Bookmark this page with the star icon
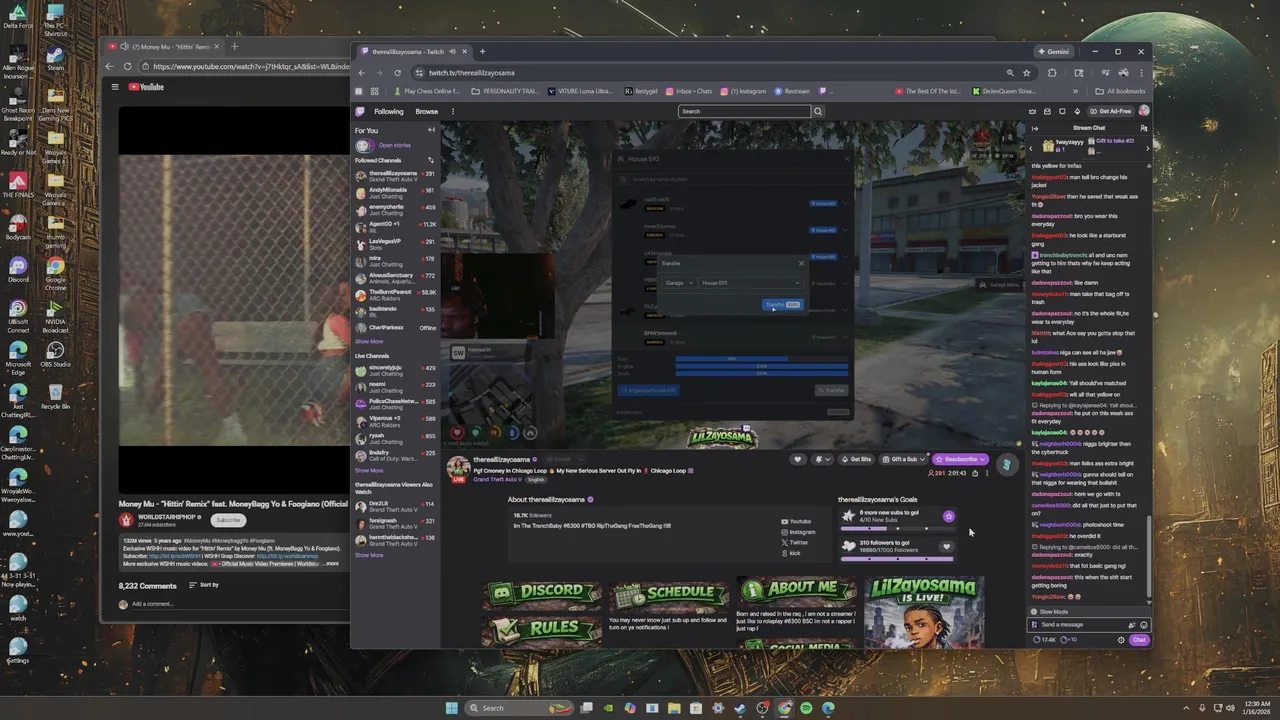The width and height of the screenshot is (1280, 720). tap(1026, 73)
